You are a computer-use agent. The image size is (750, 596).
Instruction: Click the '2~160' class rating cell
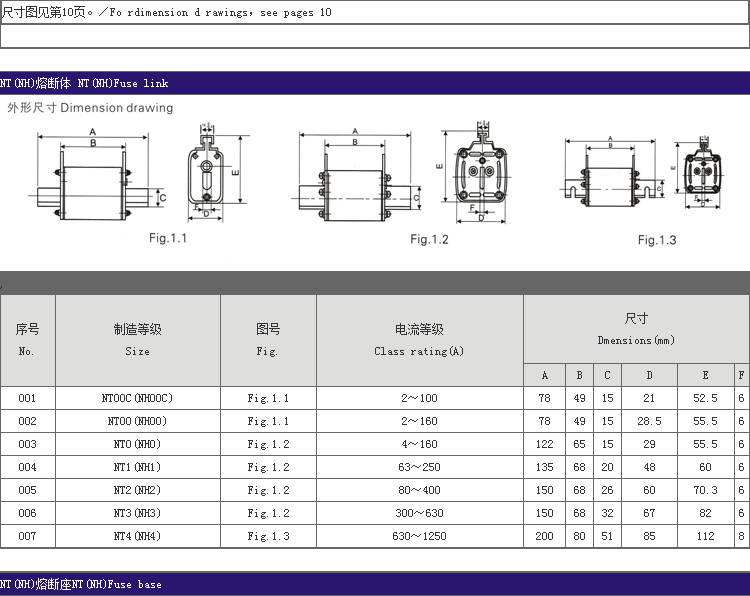419,421
